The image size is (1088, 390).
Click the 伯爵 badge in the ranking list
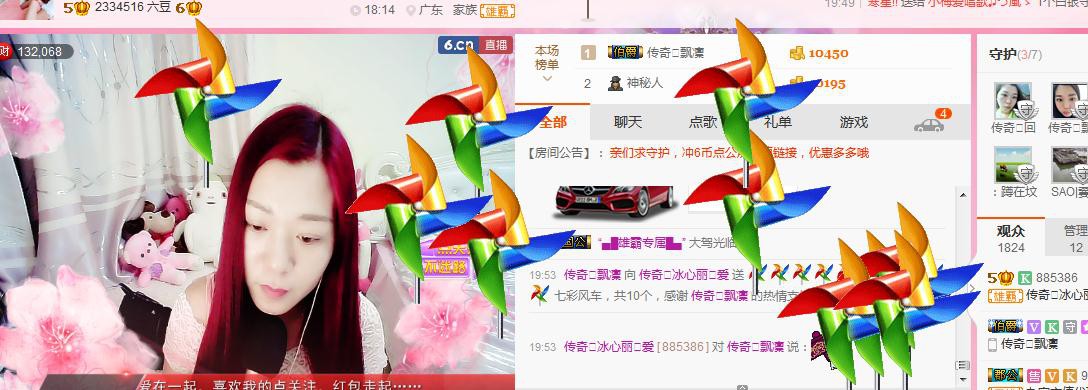click(625, 52)
